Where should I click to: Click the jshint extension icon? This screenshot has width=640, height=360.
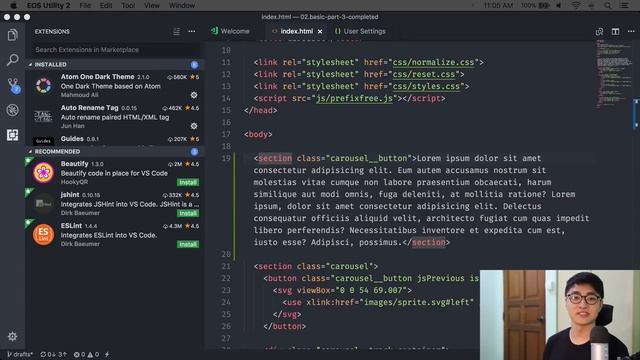[x=43, y=203]
